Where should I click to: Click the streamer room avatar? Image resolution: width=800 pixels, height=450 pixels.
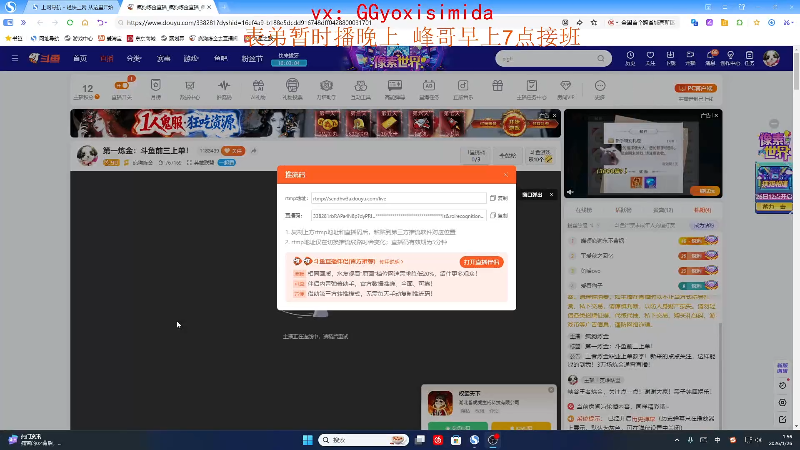tap(87, 155)
